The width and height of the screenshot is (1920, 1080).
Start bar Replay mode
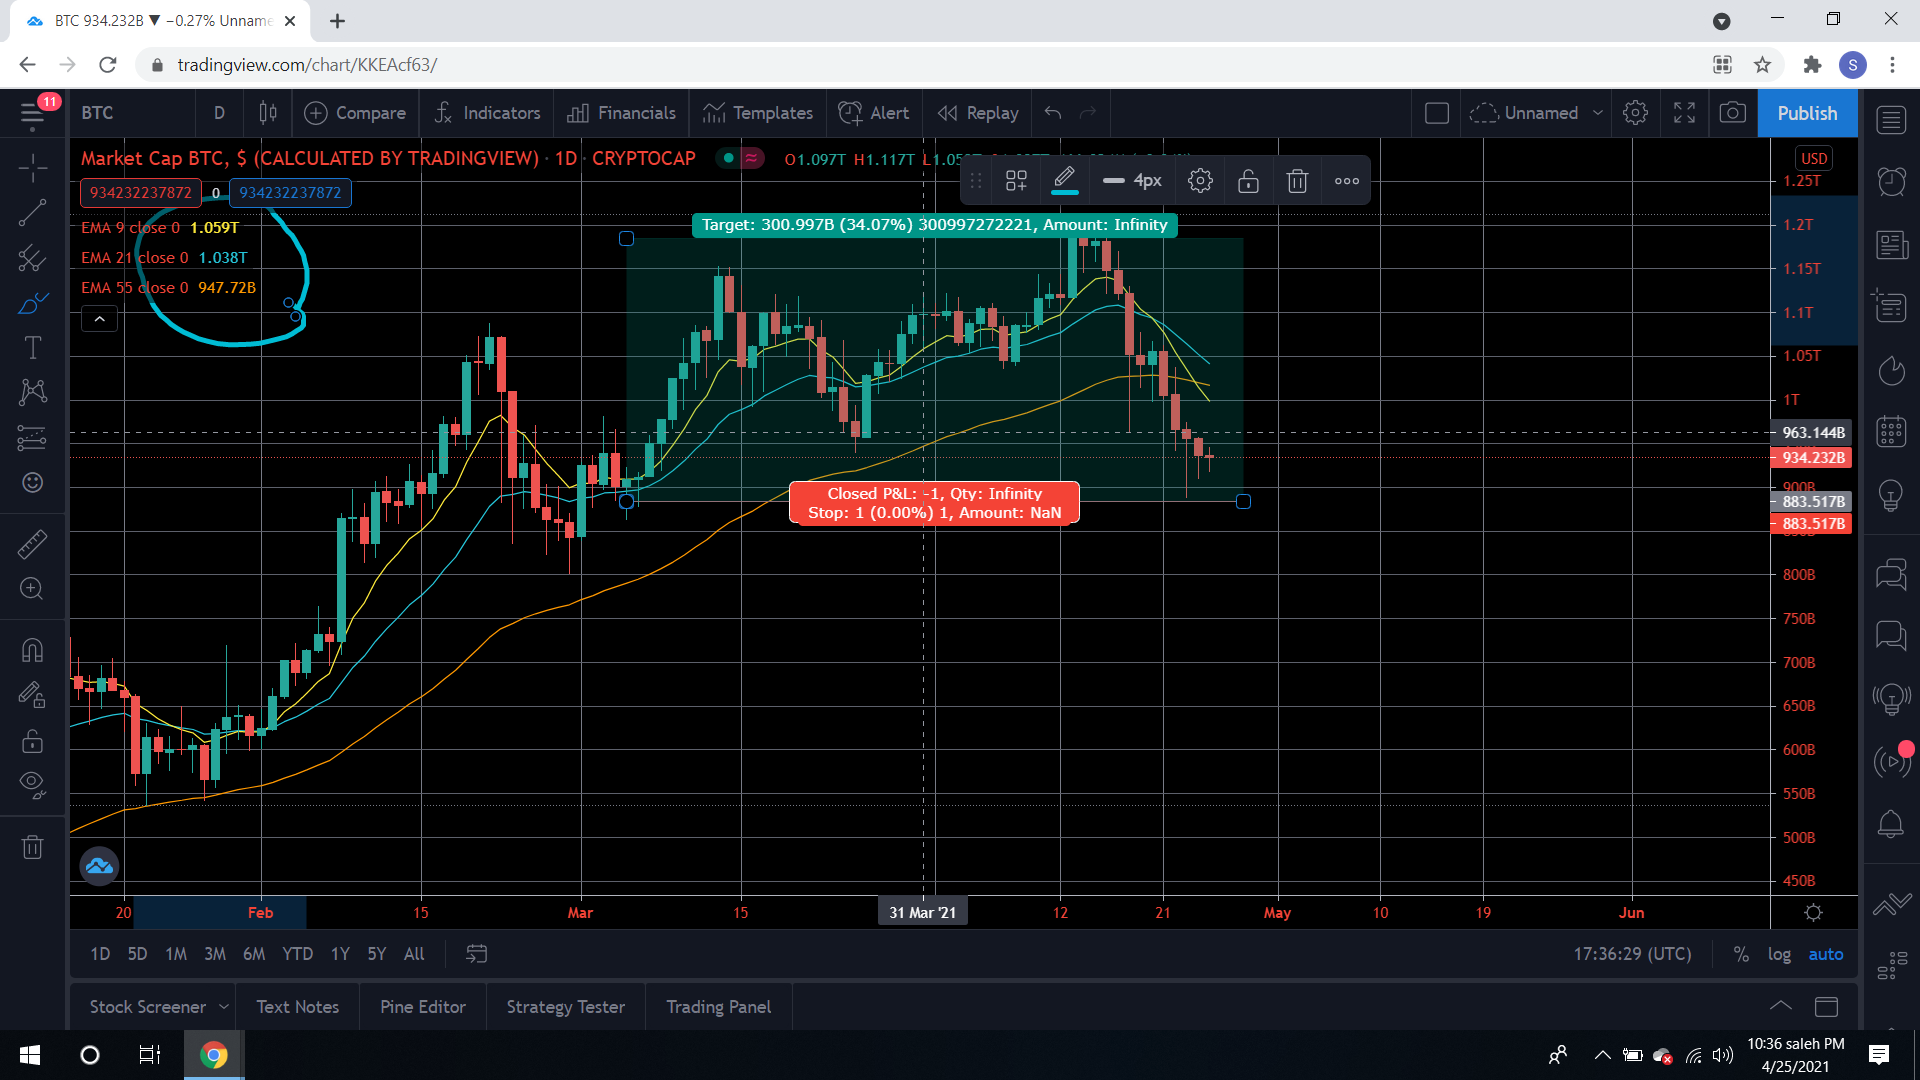tap(978, 113)
